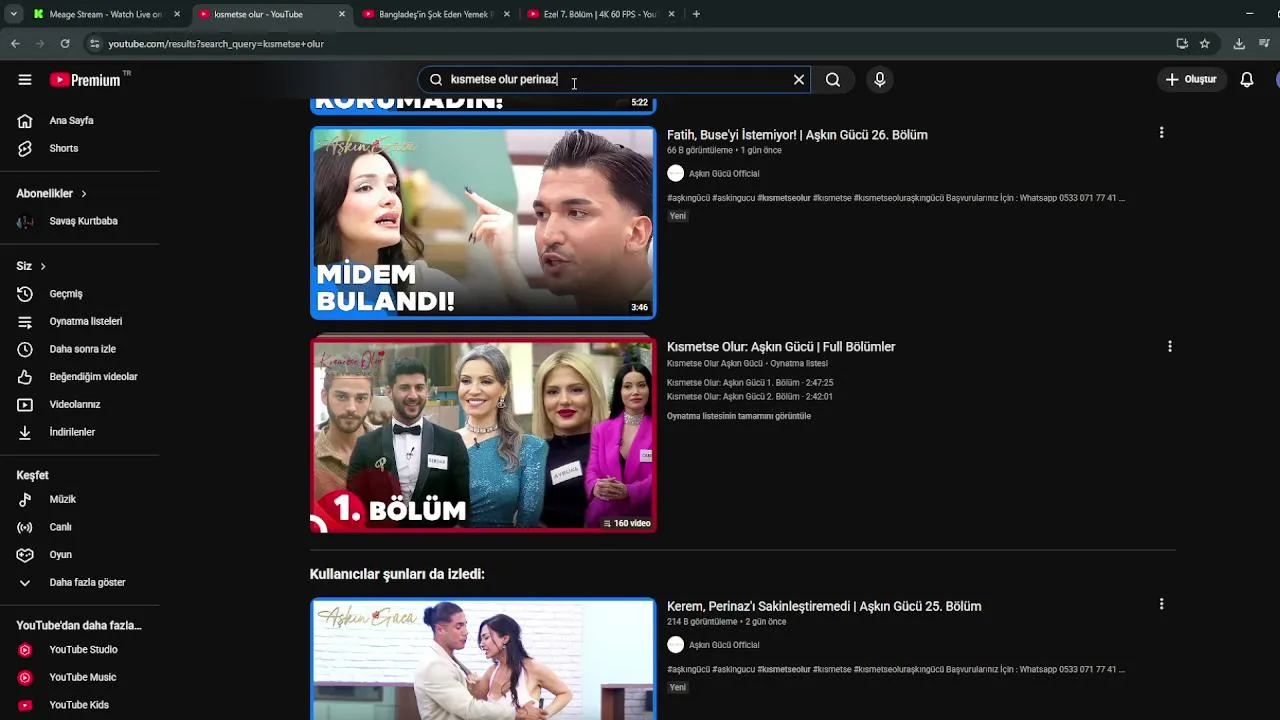Play the Kerem Perinaz video thumbnail
The height and width of the screenshot is (720, 1280).
coord(483,659)
